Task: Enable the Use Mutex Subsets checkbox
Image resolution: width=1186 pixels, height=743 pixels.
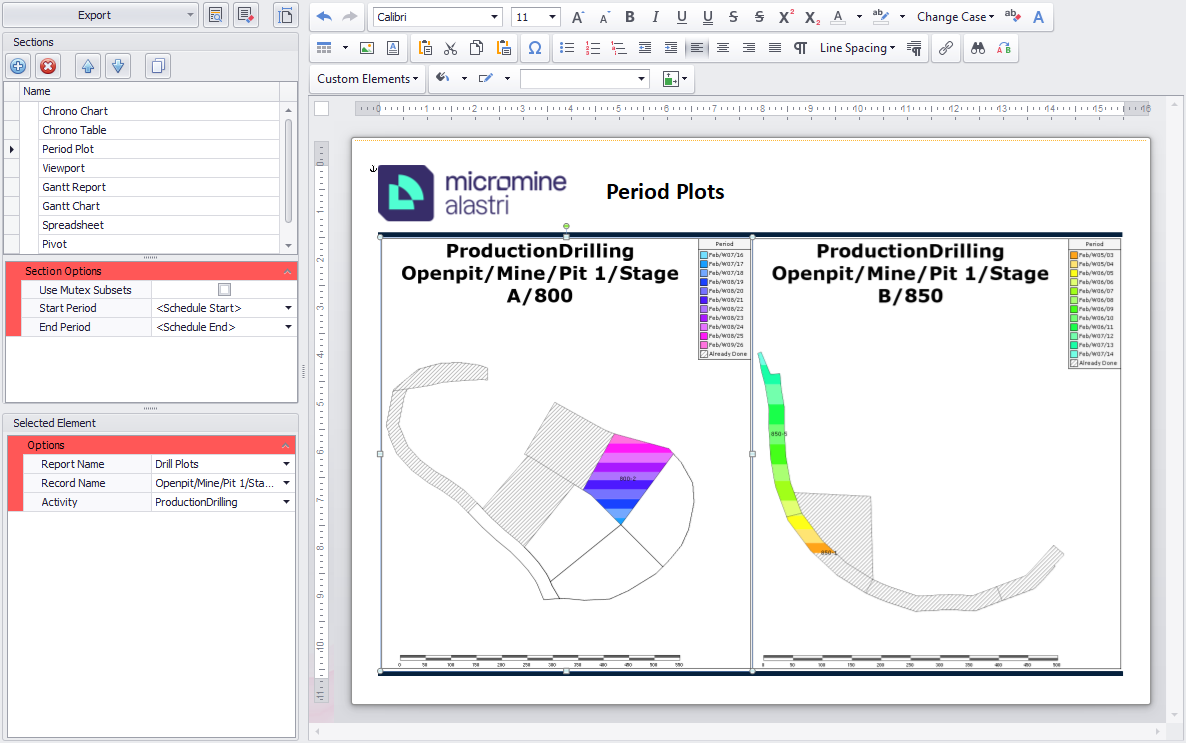Action: pyautogui.click(x=224, y=290)
